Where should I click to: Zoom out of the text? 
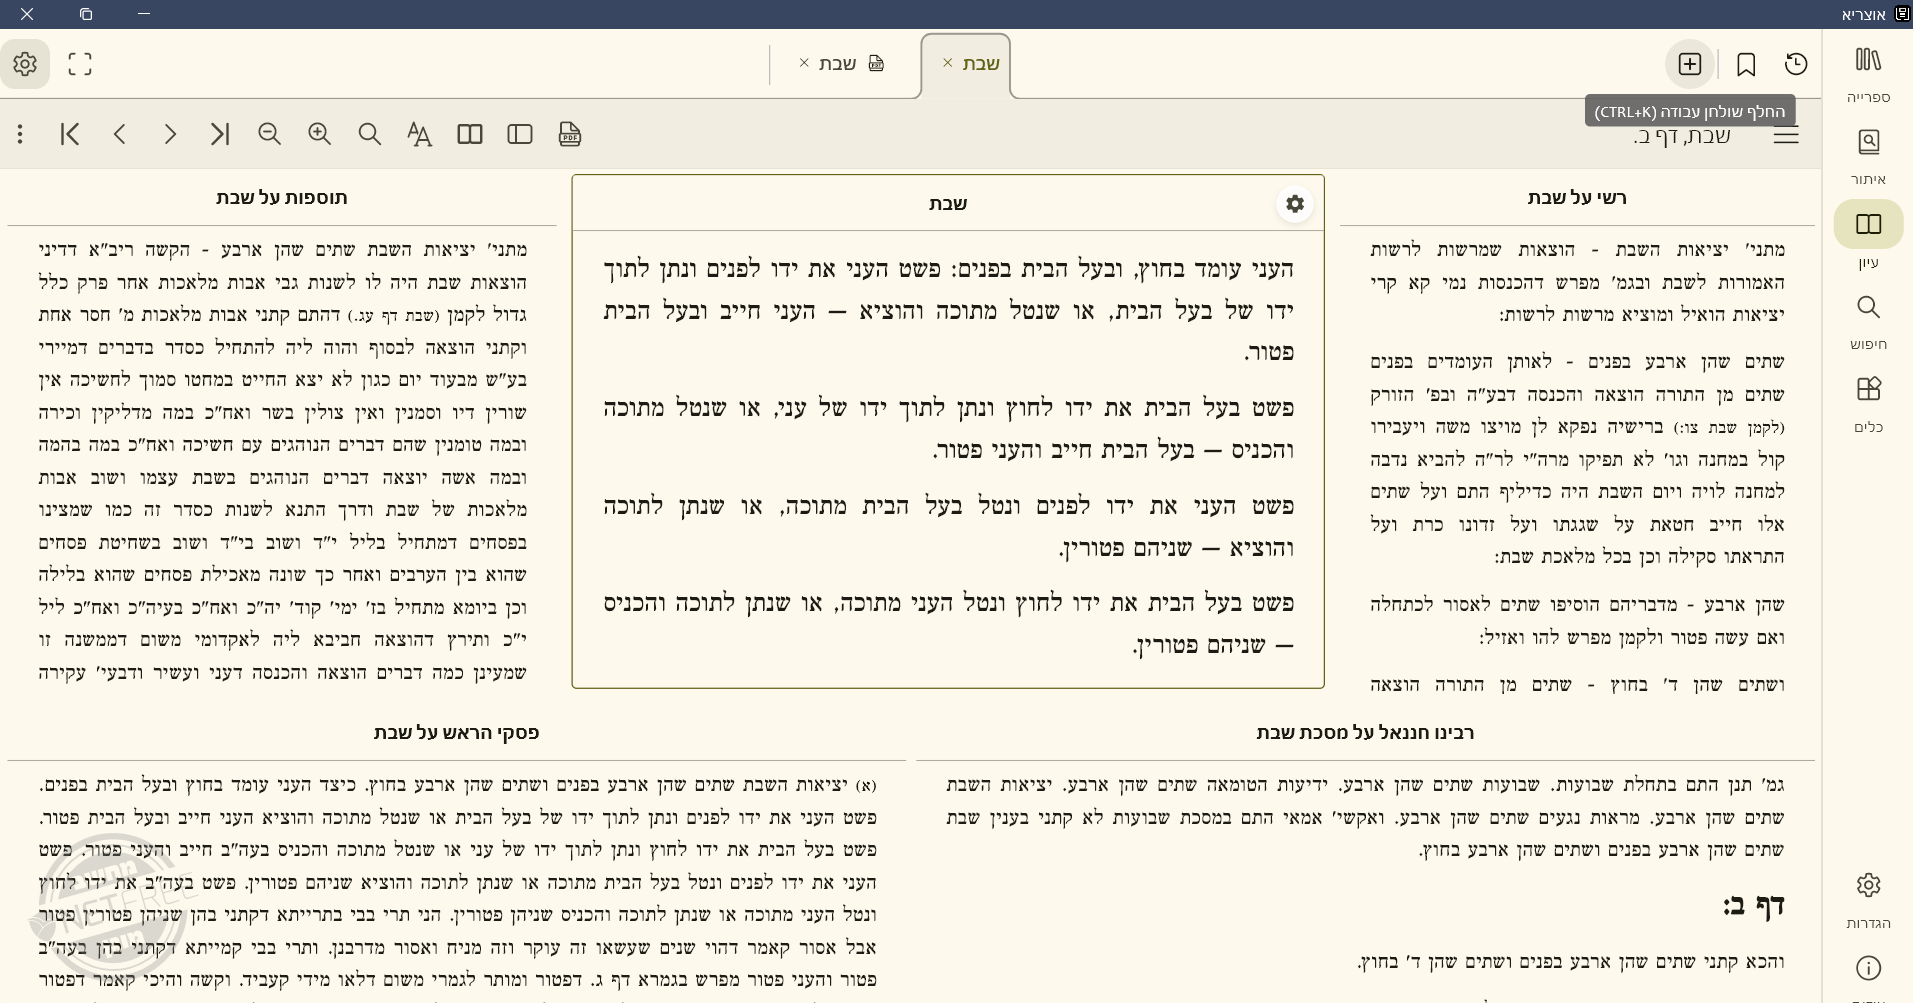(x=270, y=134)
